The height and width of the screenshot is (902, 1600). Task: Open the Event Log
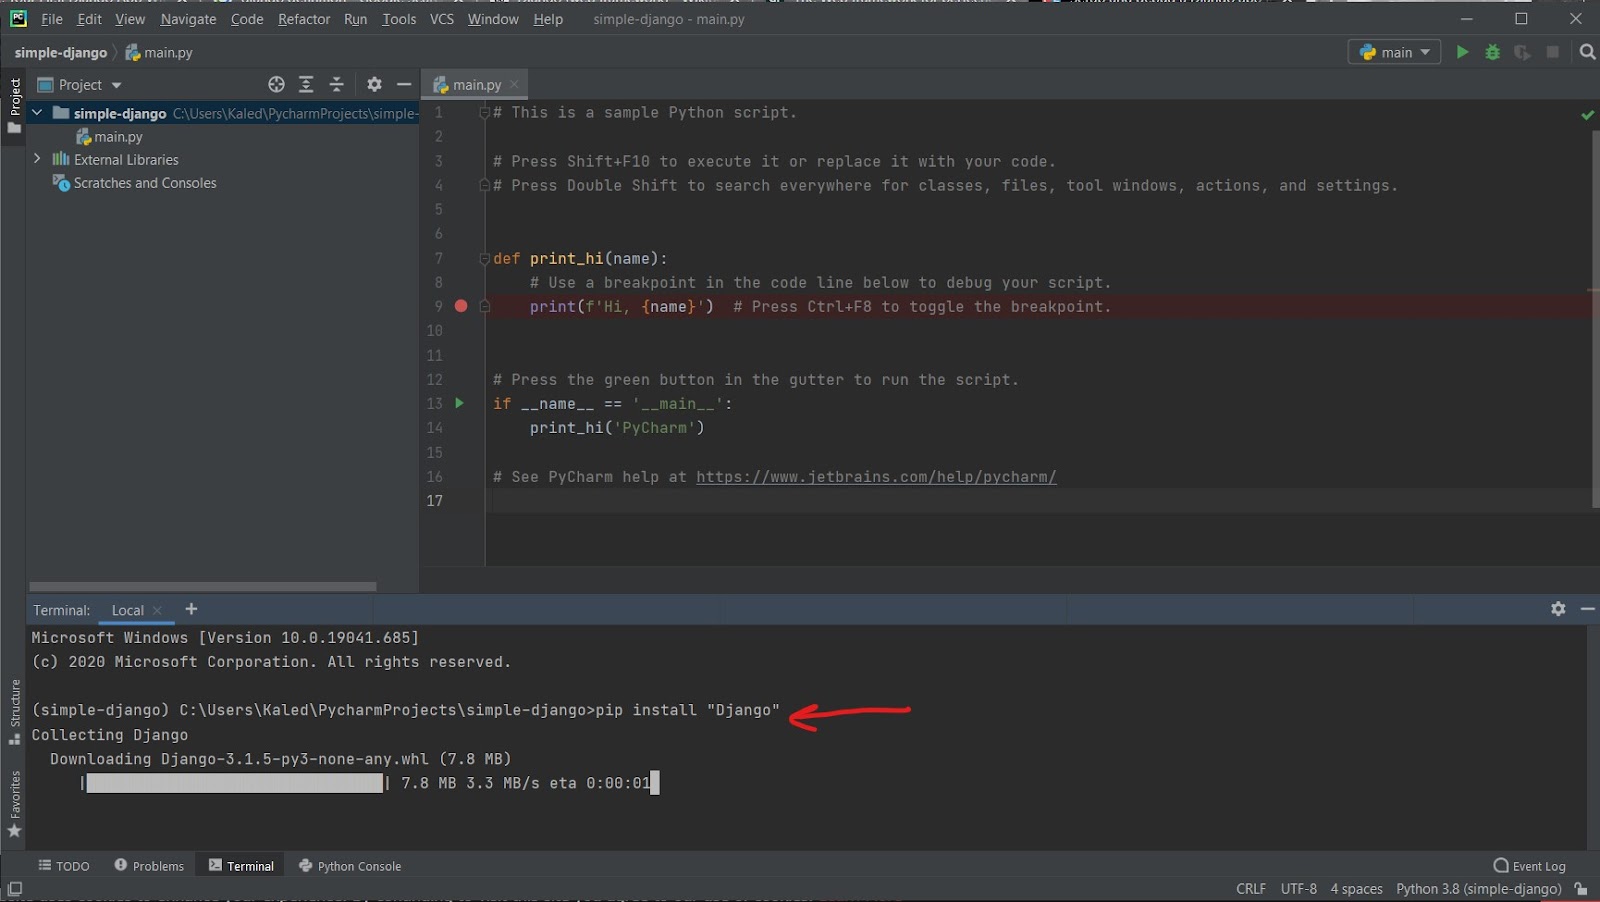1529,866
